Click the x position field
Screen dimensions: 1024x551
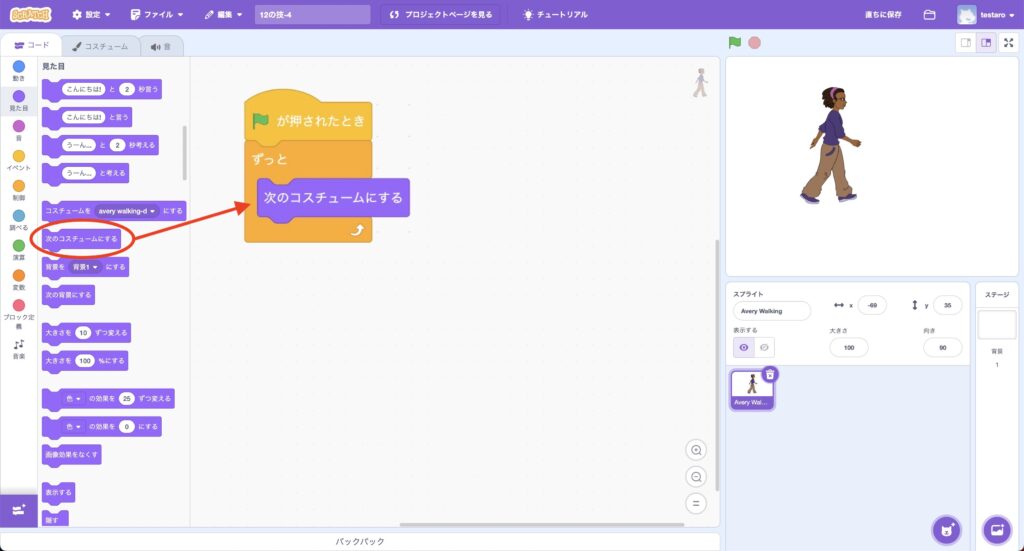point(872,305)
